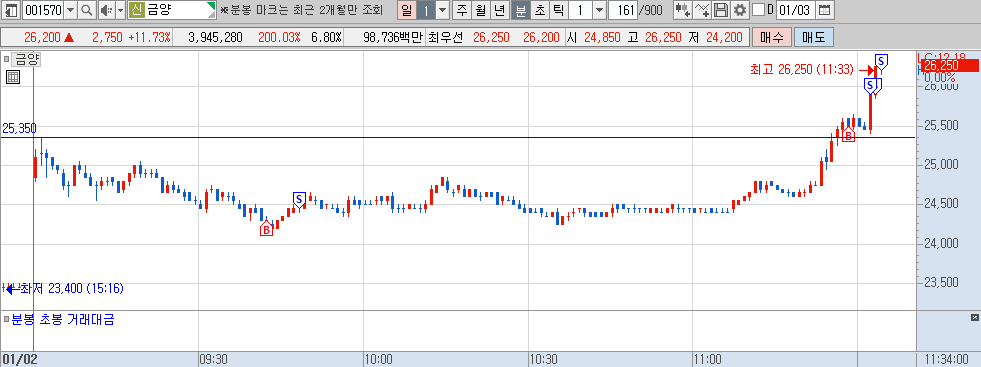Click the speaker sound alert icon
The width and height of the screenshot is (981, 367).
click(x=106, y=10)
